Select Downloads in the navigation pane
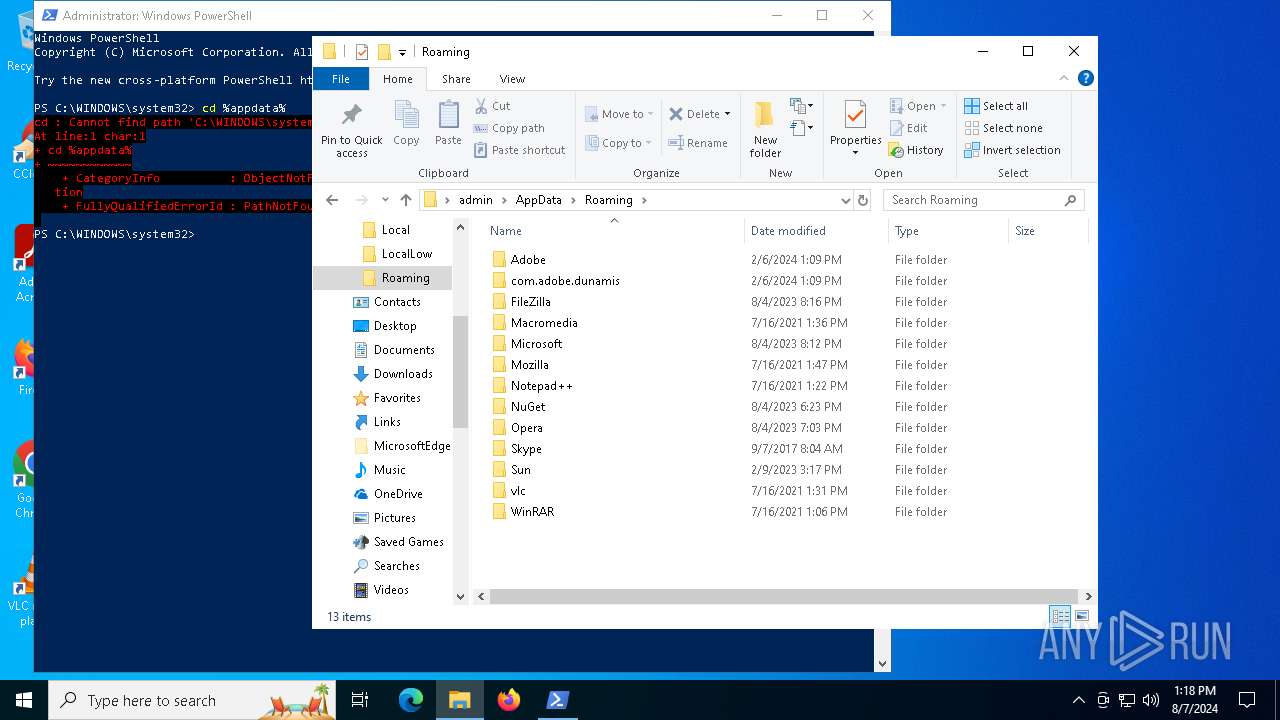 click(392, 374)
